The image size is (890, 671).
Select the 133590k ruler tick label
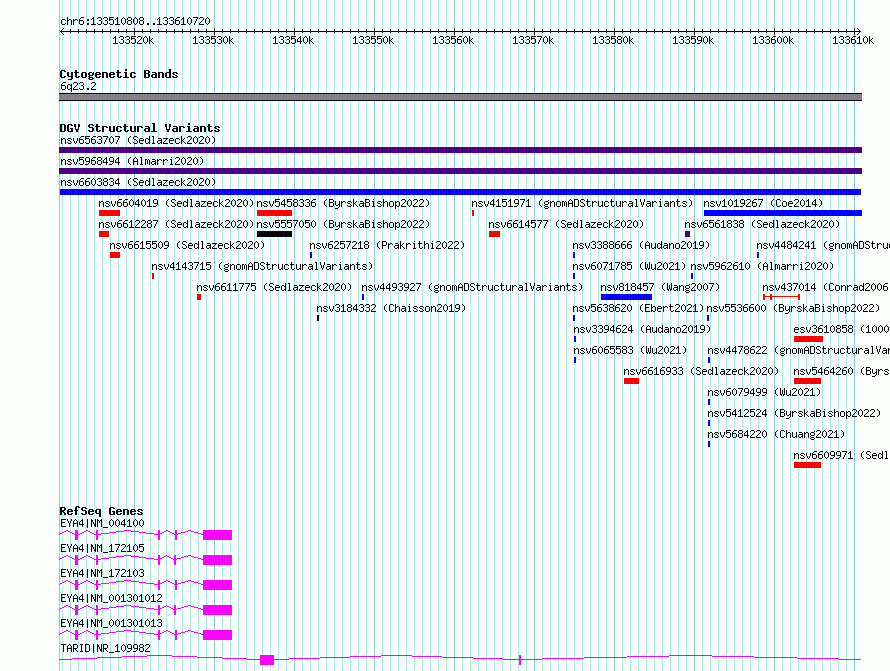[692, 40]
